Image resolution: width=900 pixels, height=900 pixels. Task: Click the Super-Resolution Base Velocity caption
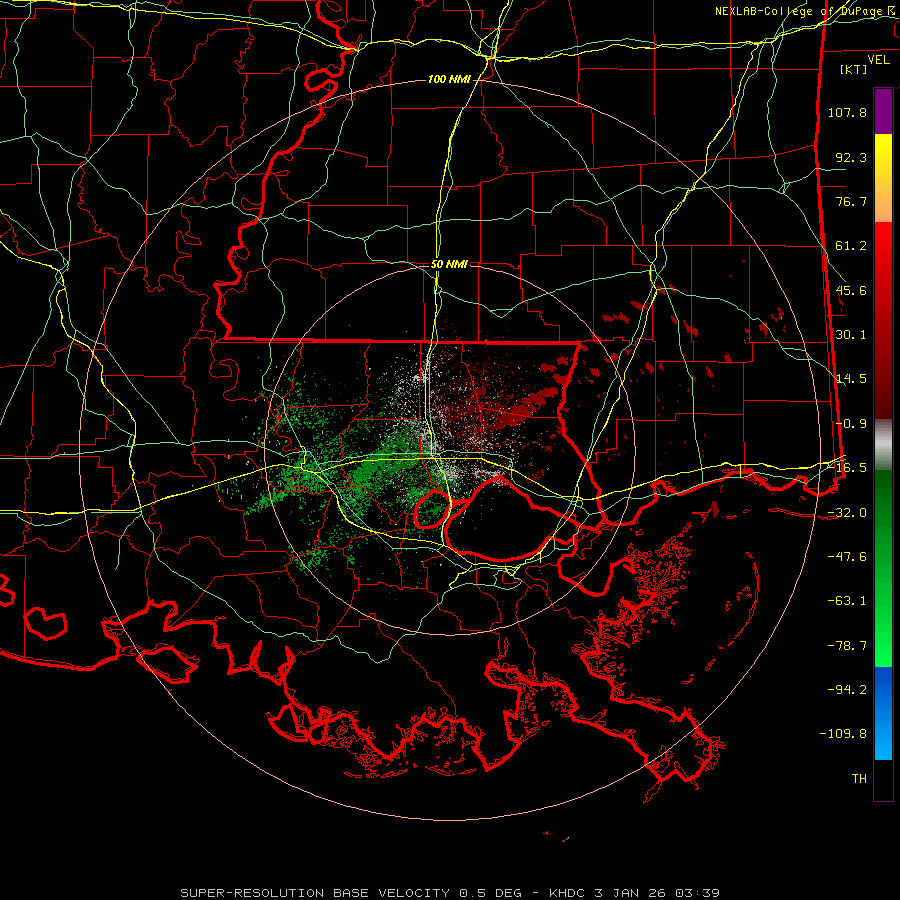pos(449,893)
